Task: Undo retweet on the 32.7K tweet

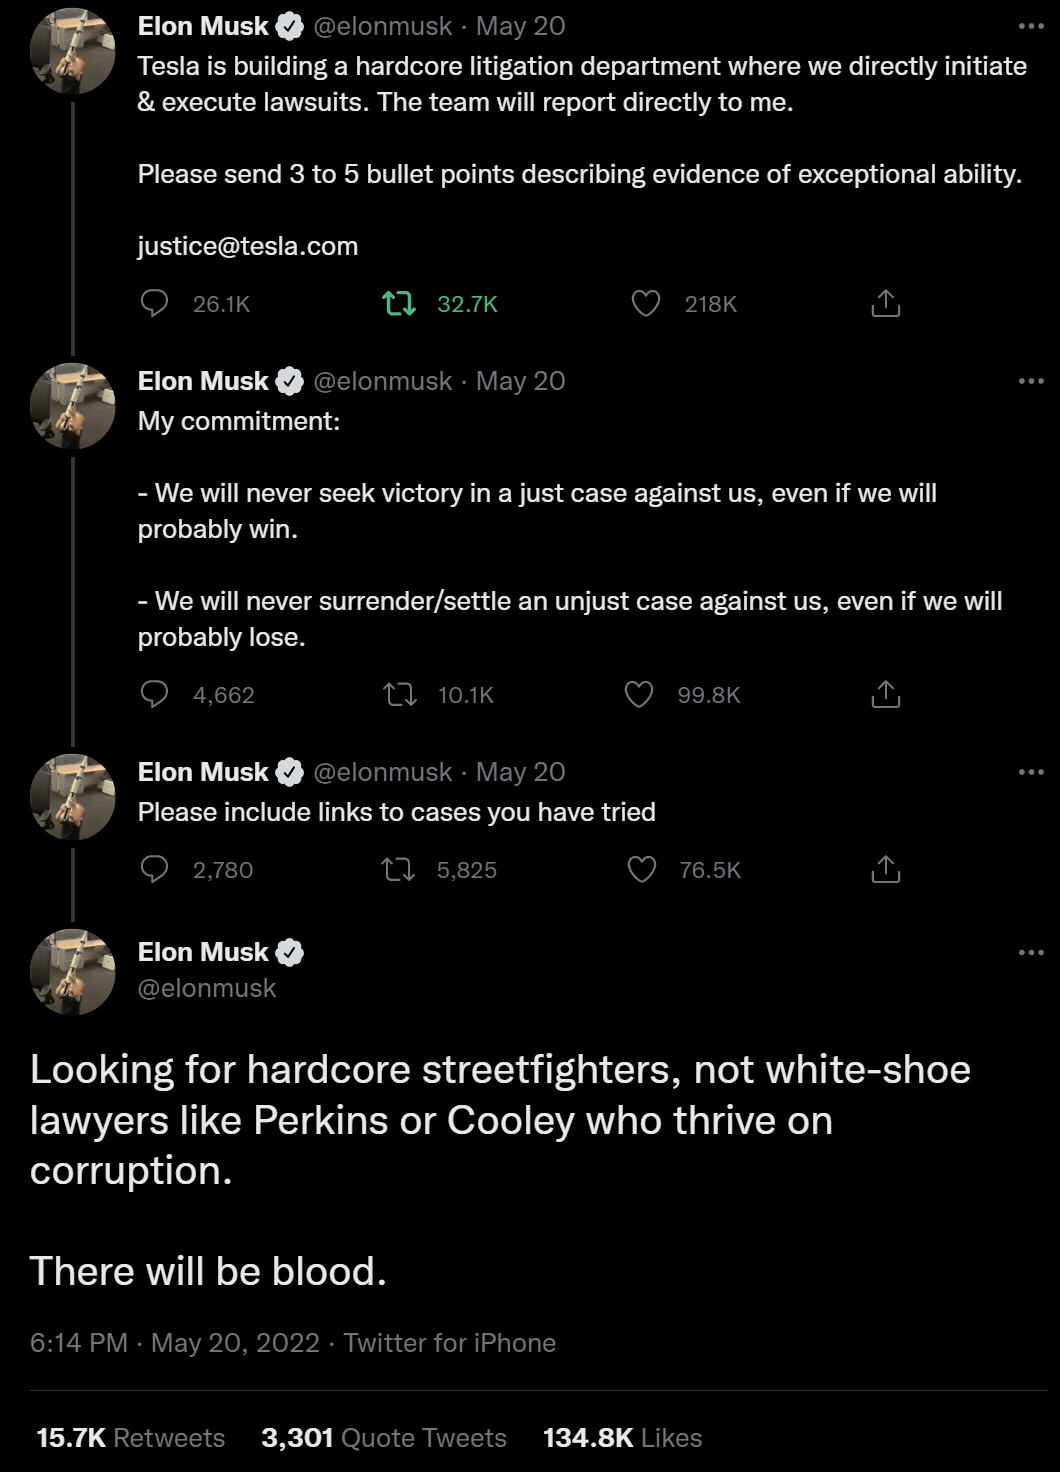Action: [399, 303]
